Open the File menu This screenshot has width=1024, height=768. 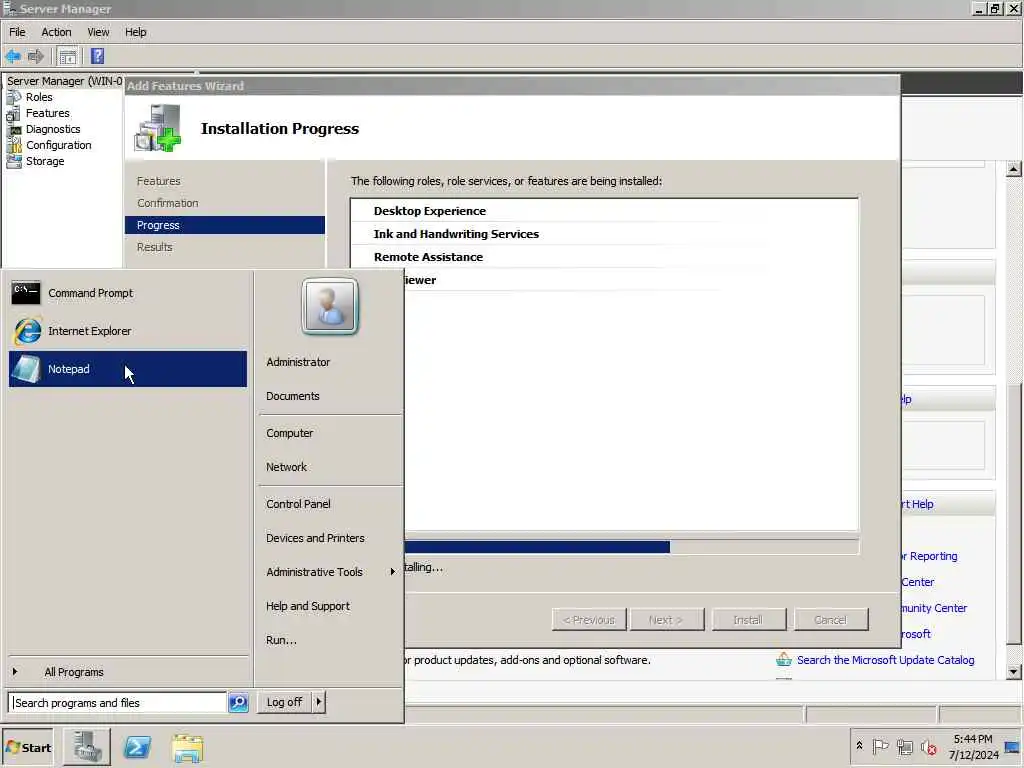click(17, 32)
